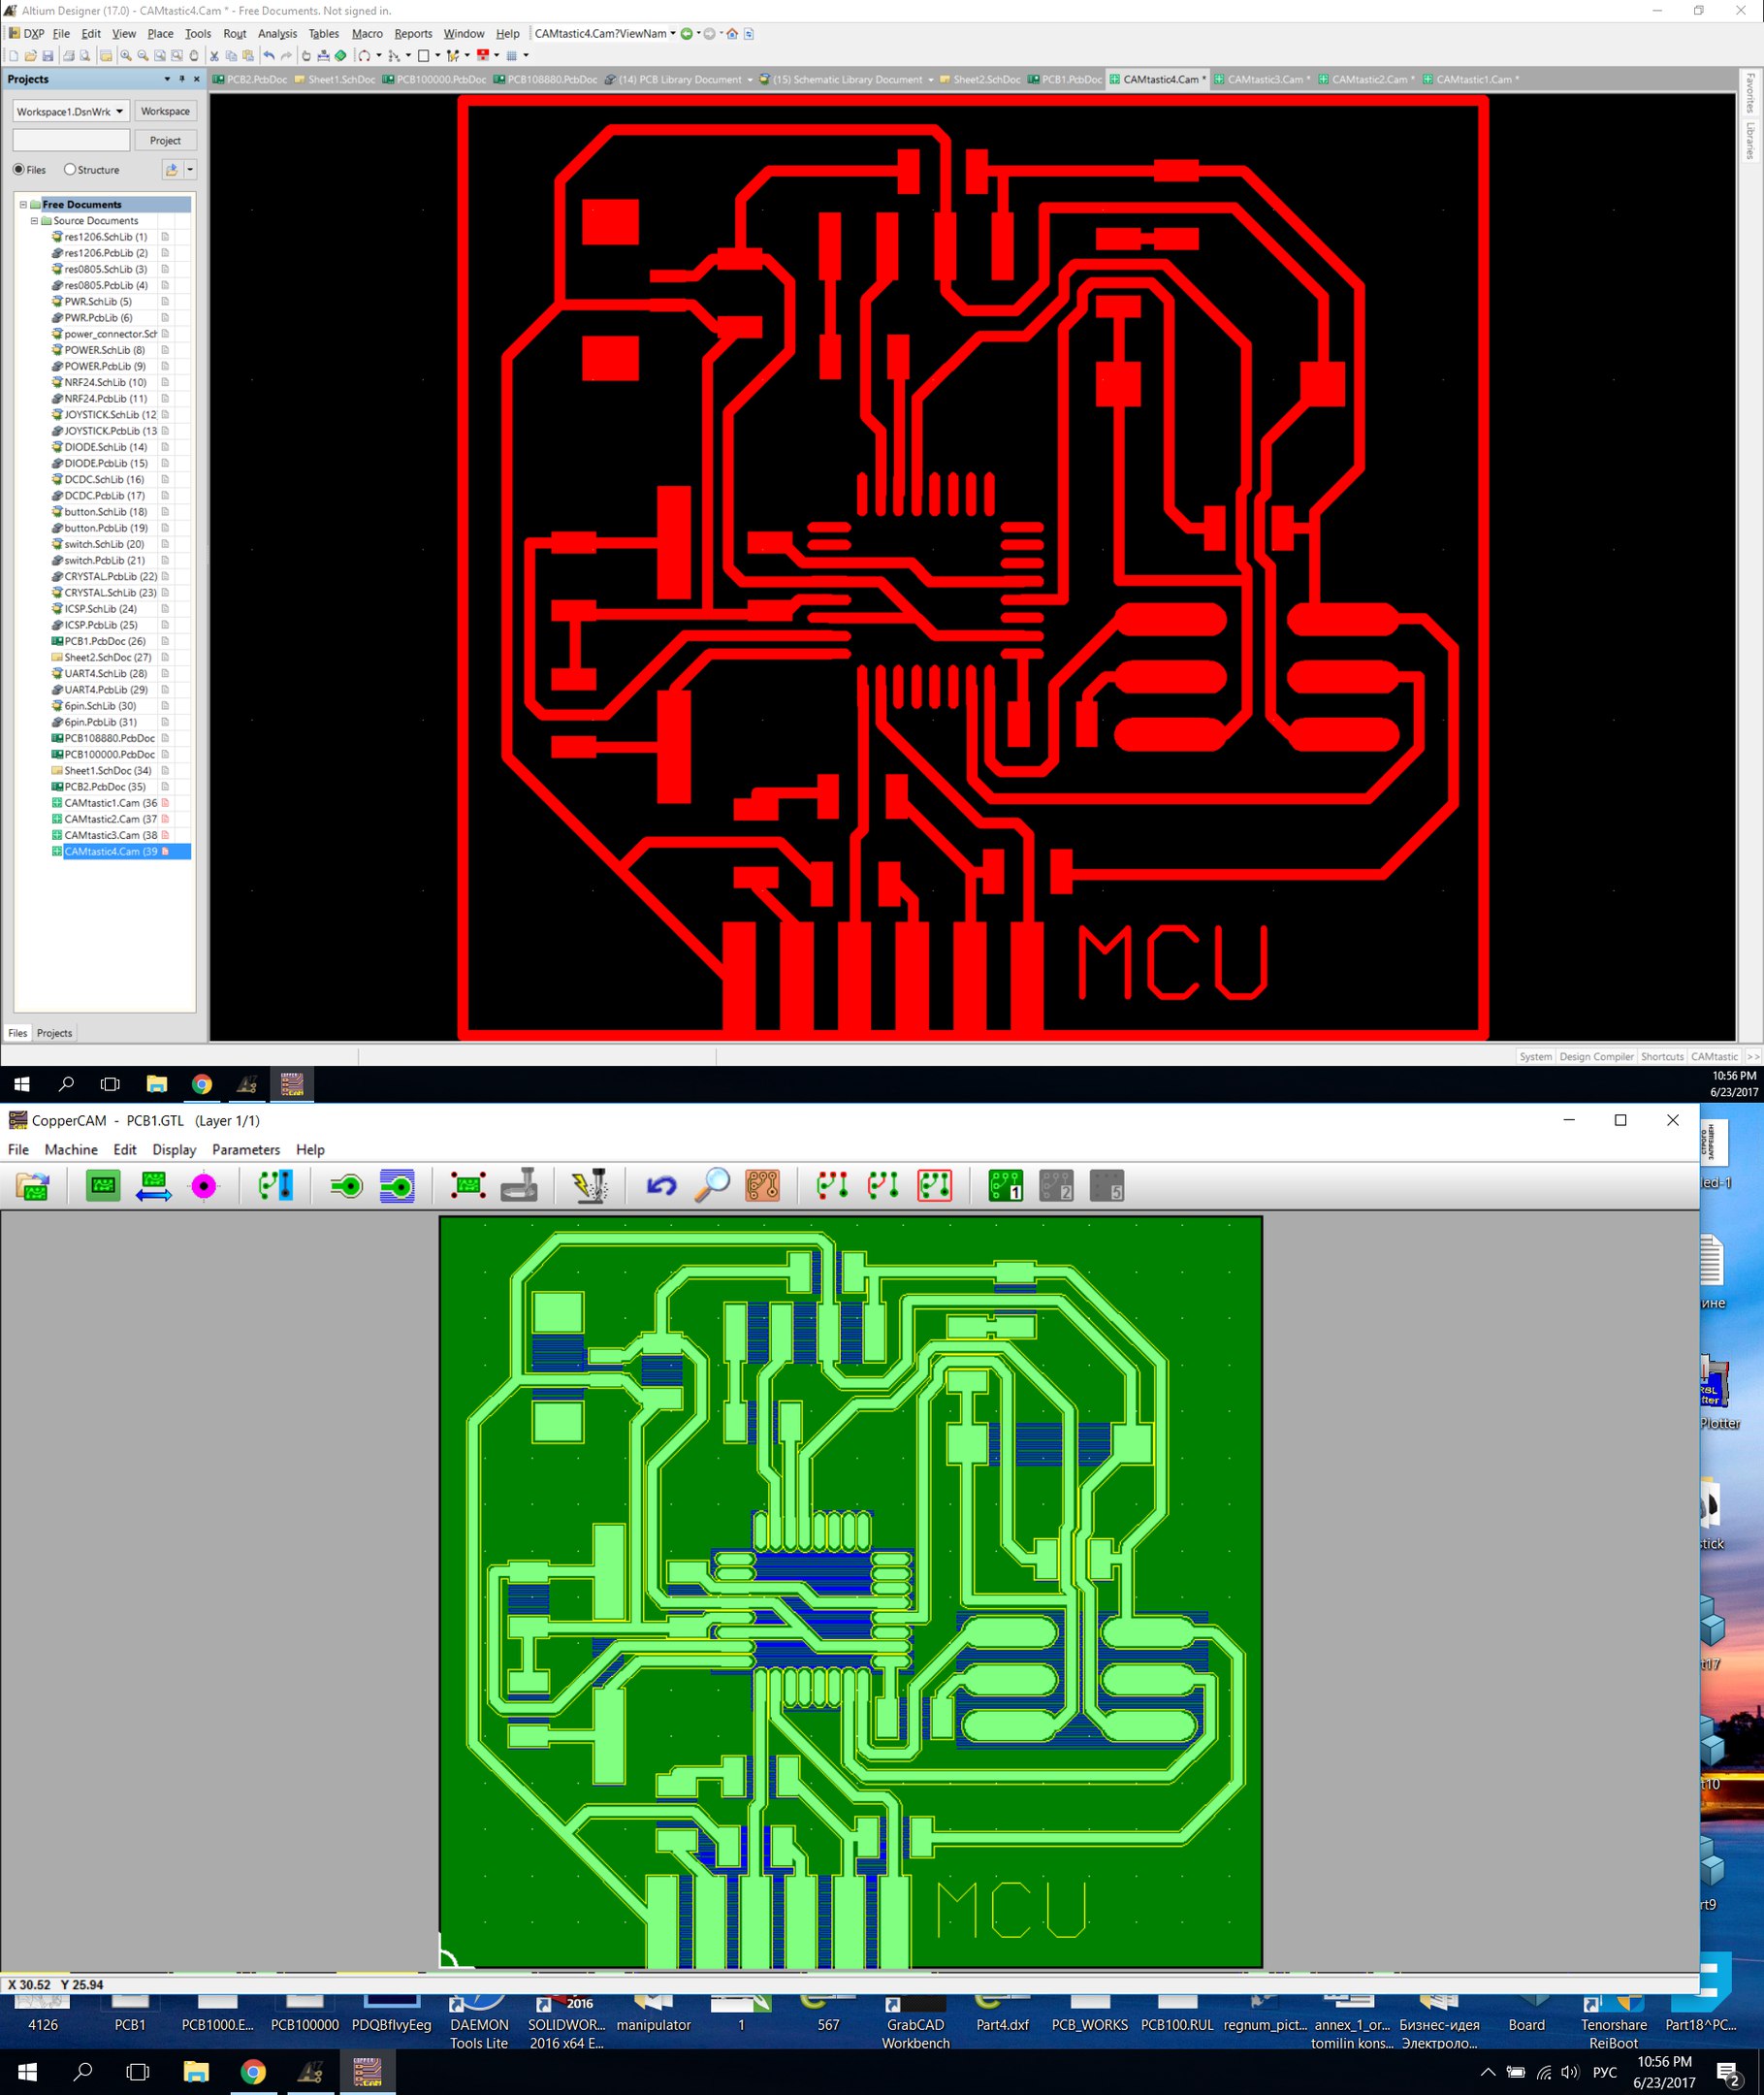The height and width of the screenshot is (2095, 1764).
Task: Click the green board view icon in CopperCAM
Action: point(103,1186)
